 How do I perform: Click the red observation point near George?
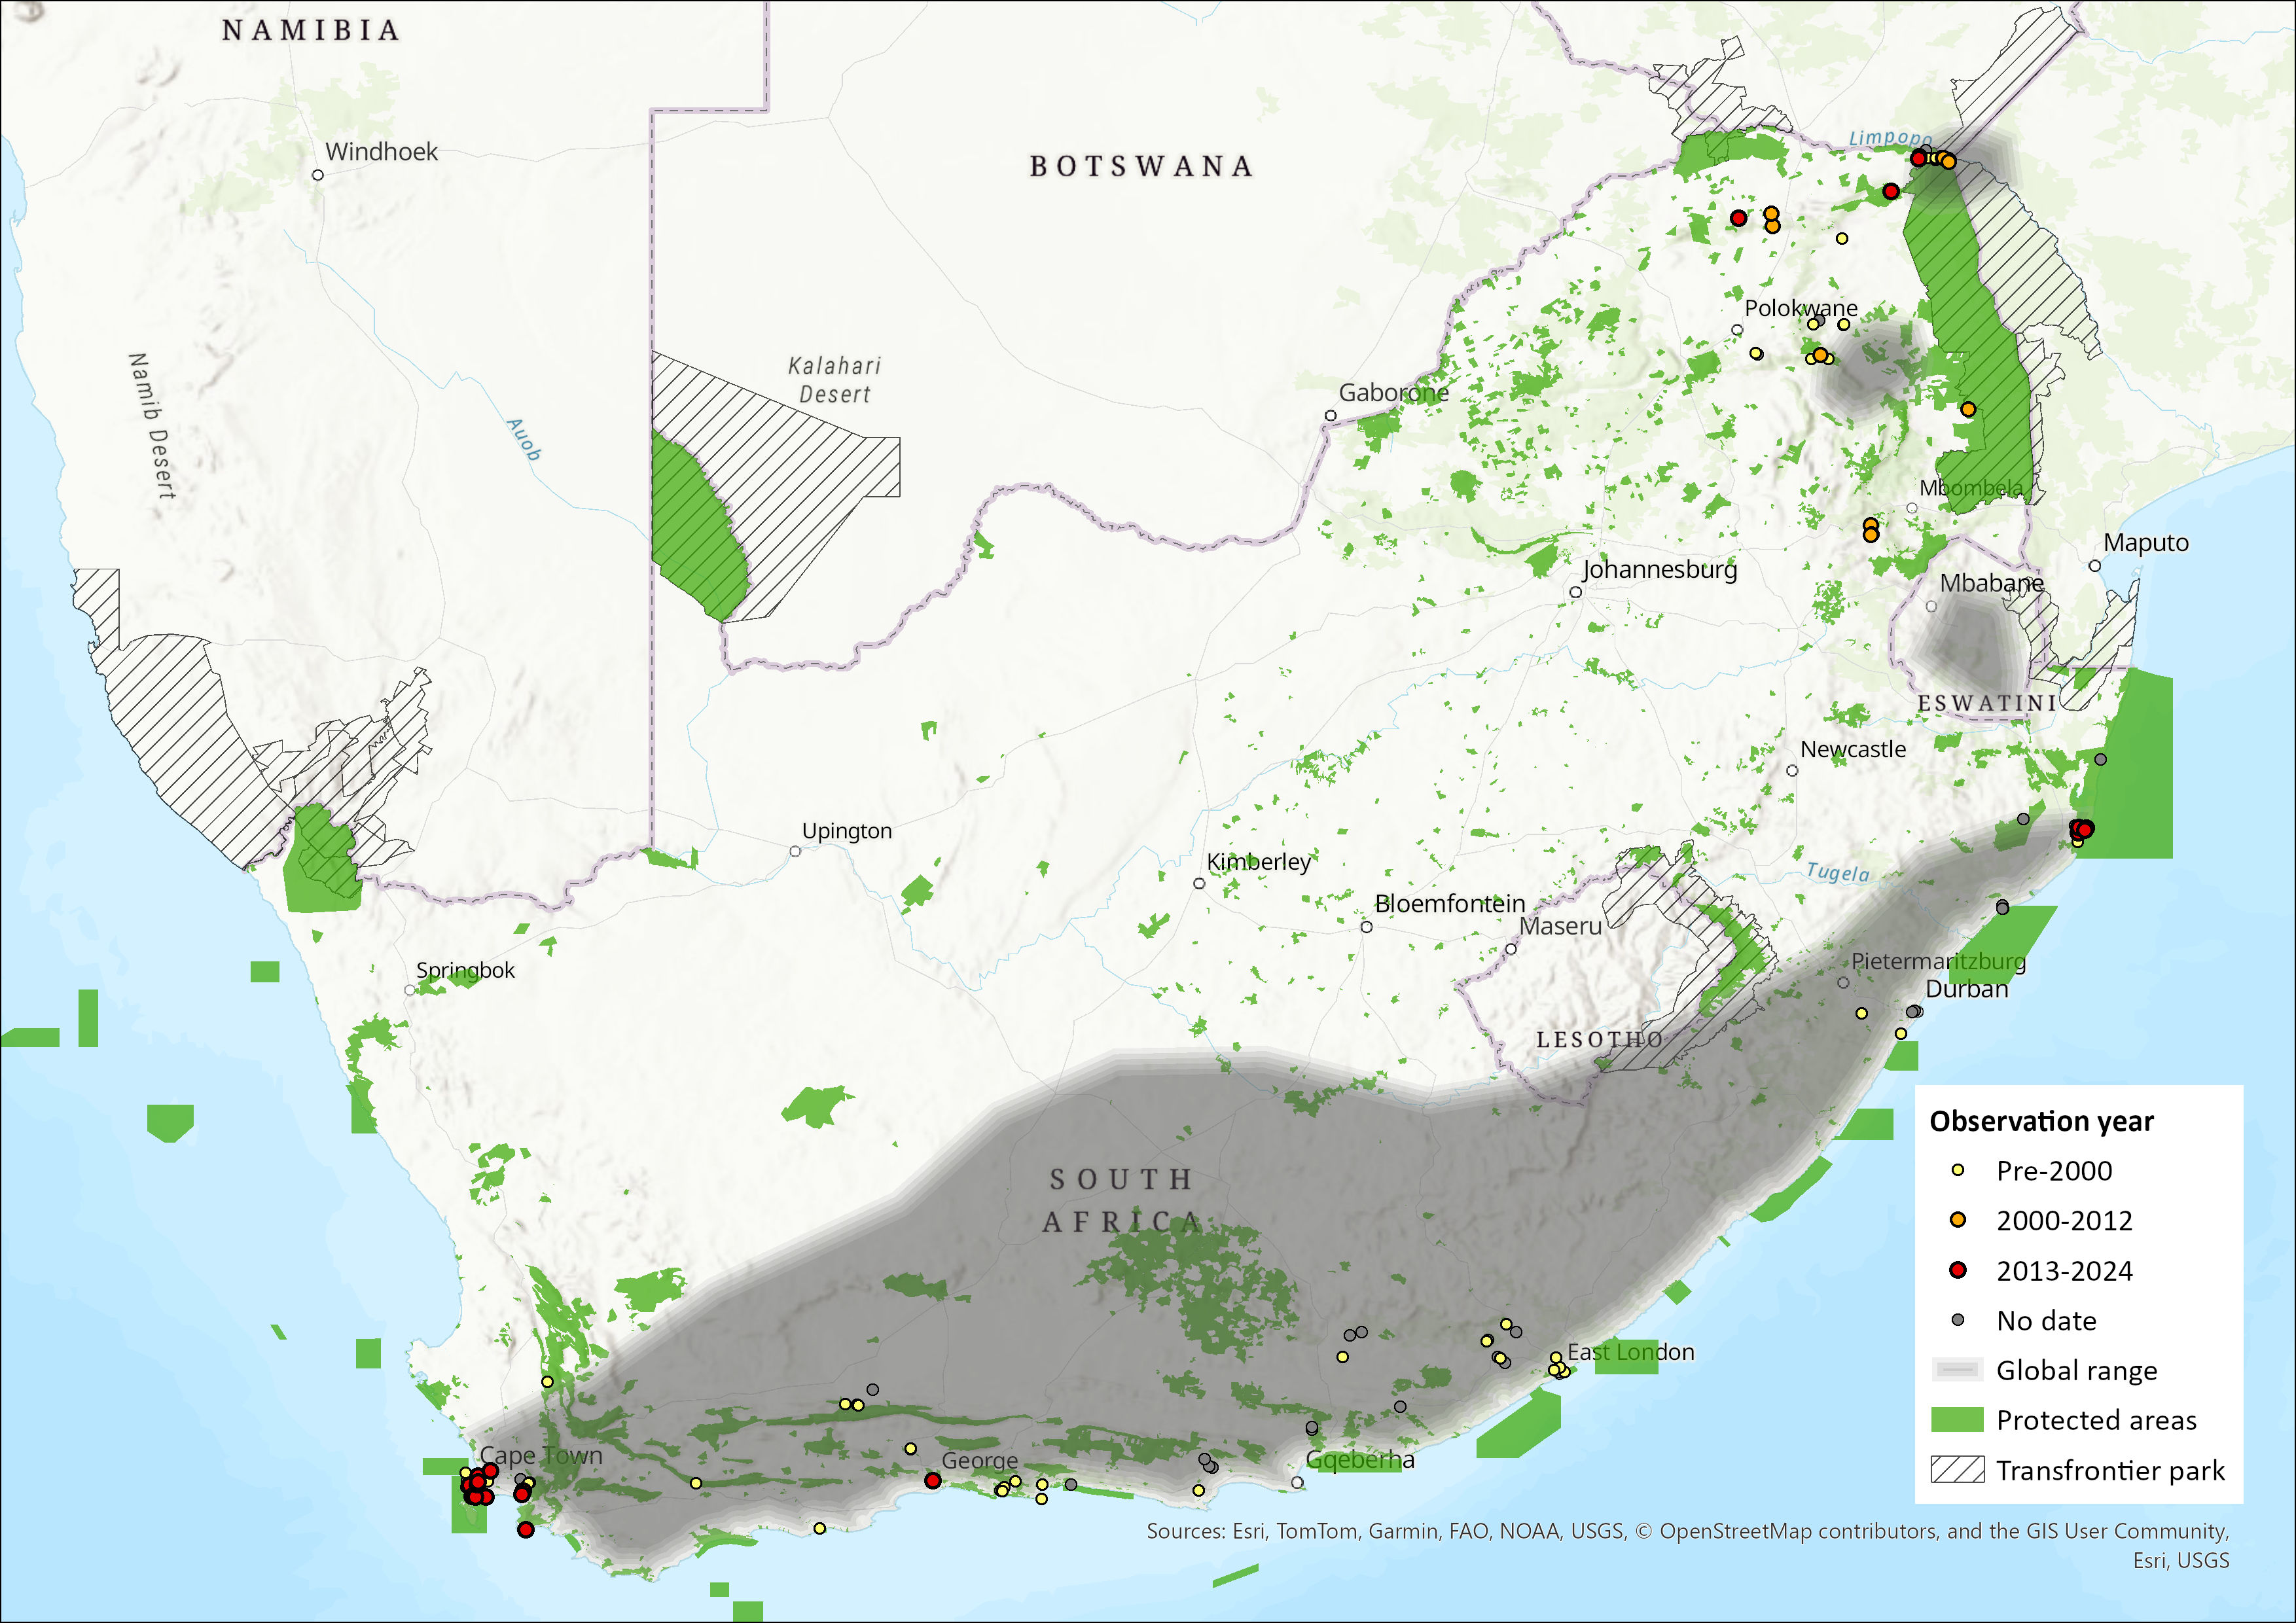pos(933,1480)
